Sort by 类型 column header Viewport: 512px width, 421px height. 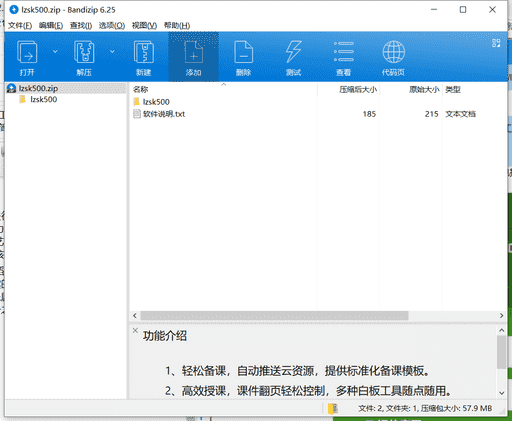point(453,89)
